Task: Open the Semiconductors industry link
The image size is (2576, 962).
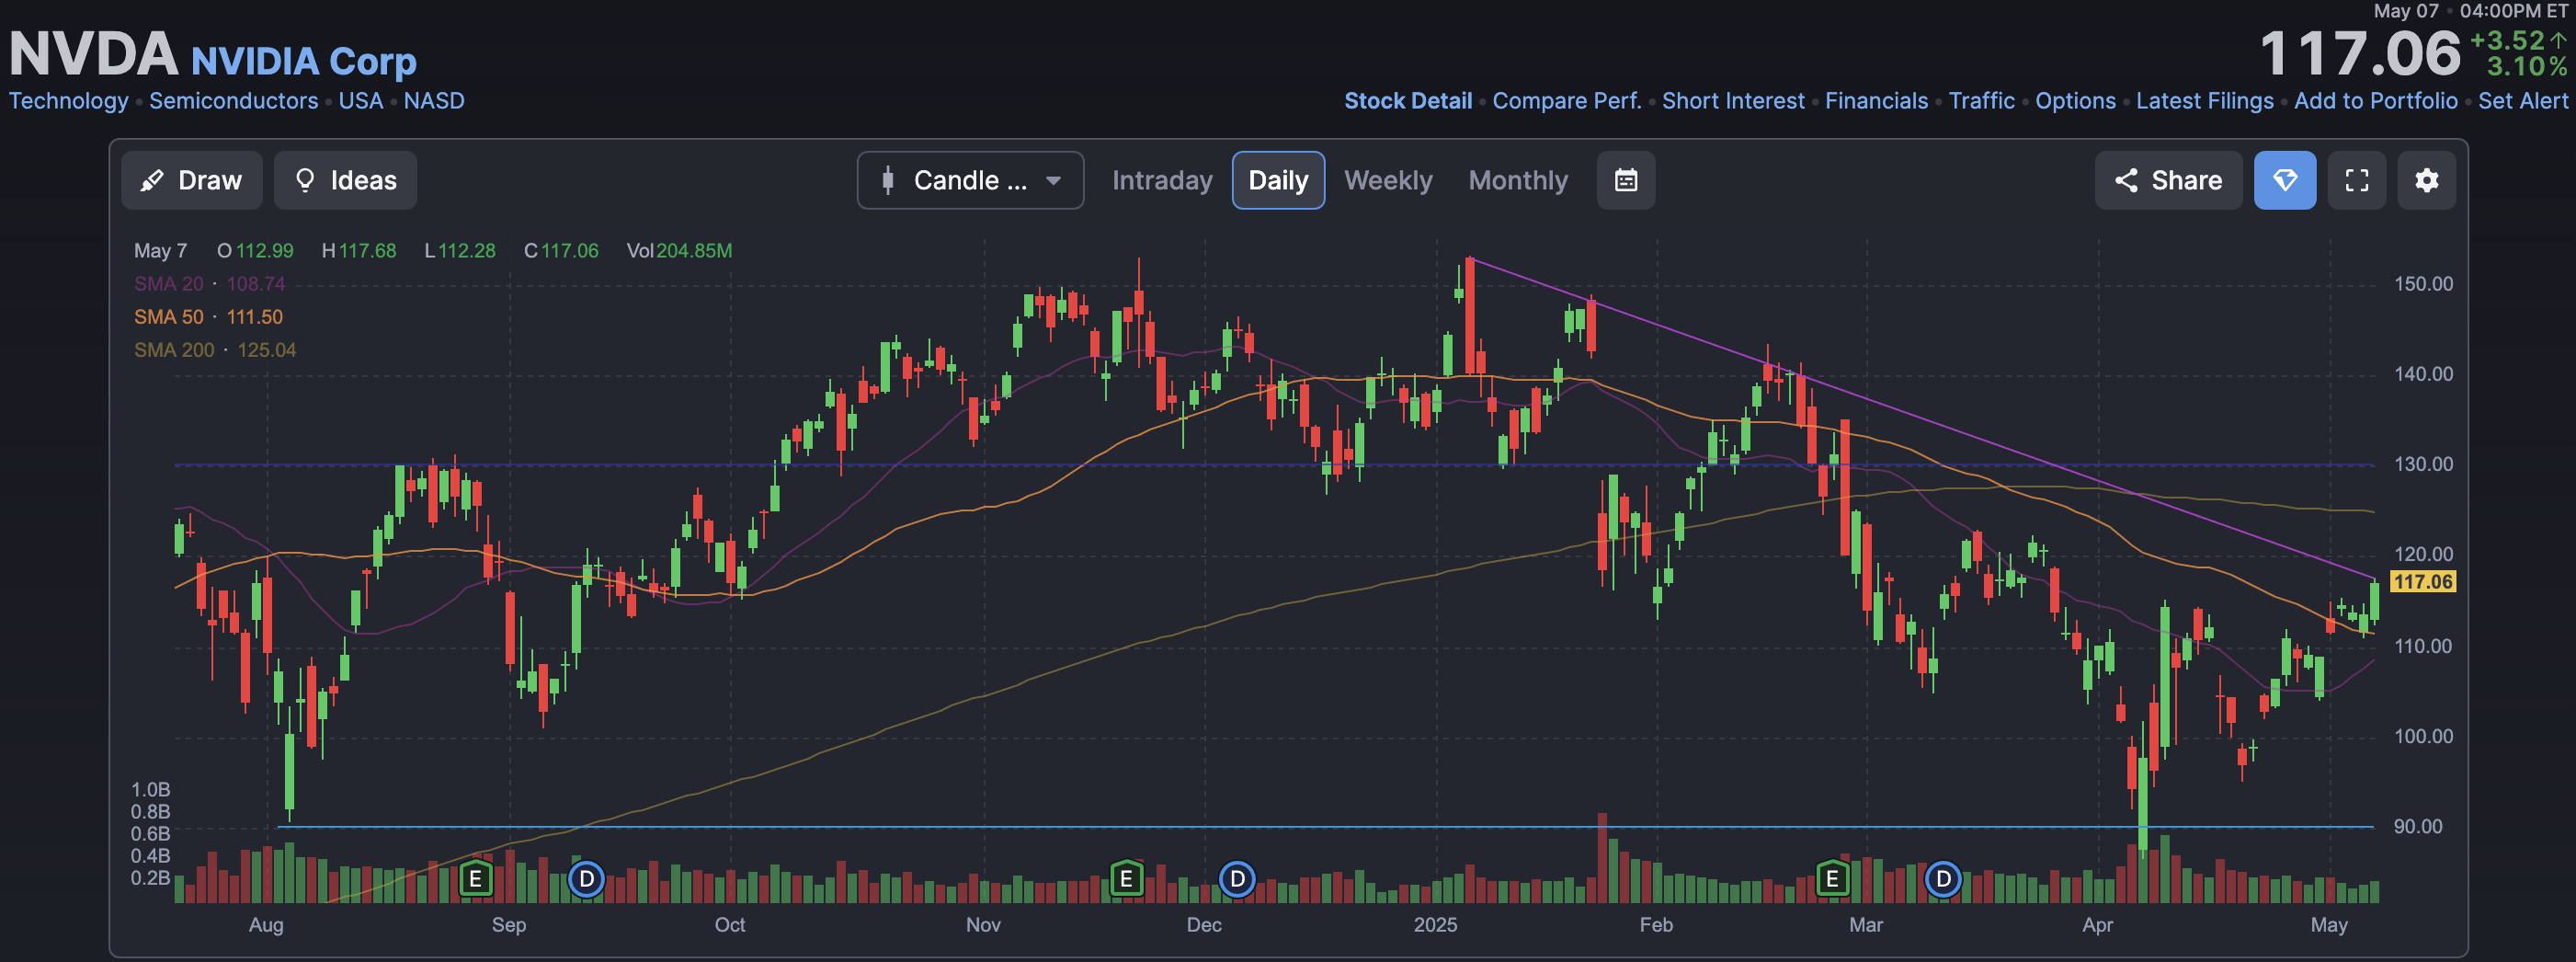Action: [233, 101]
